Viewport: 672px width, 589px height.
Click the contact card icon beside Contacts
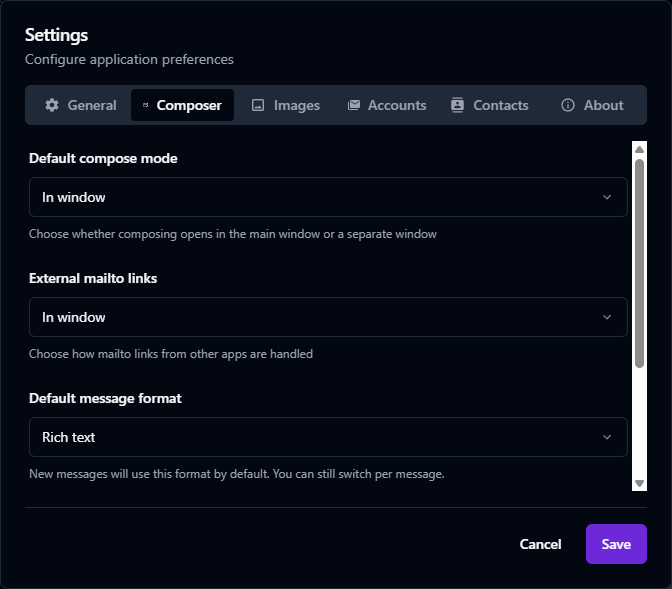tap(457, 105)
